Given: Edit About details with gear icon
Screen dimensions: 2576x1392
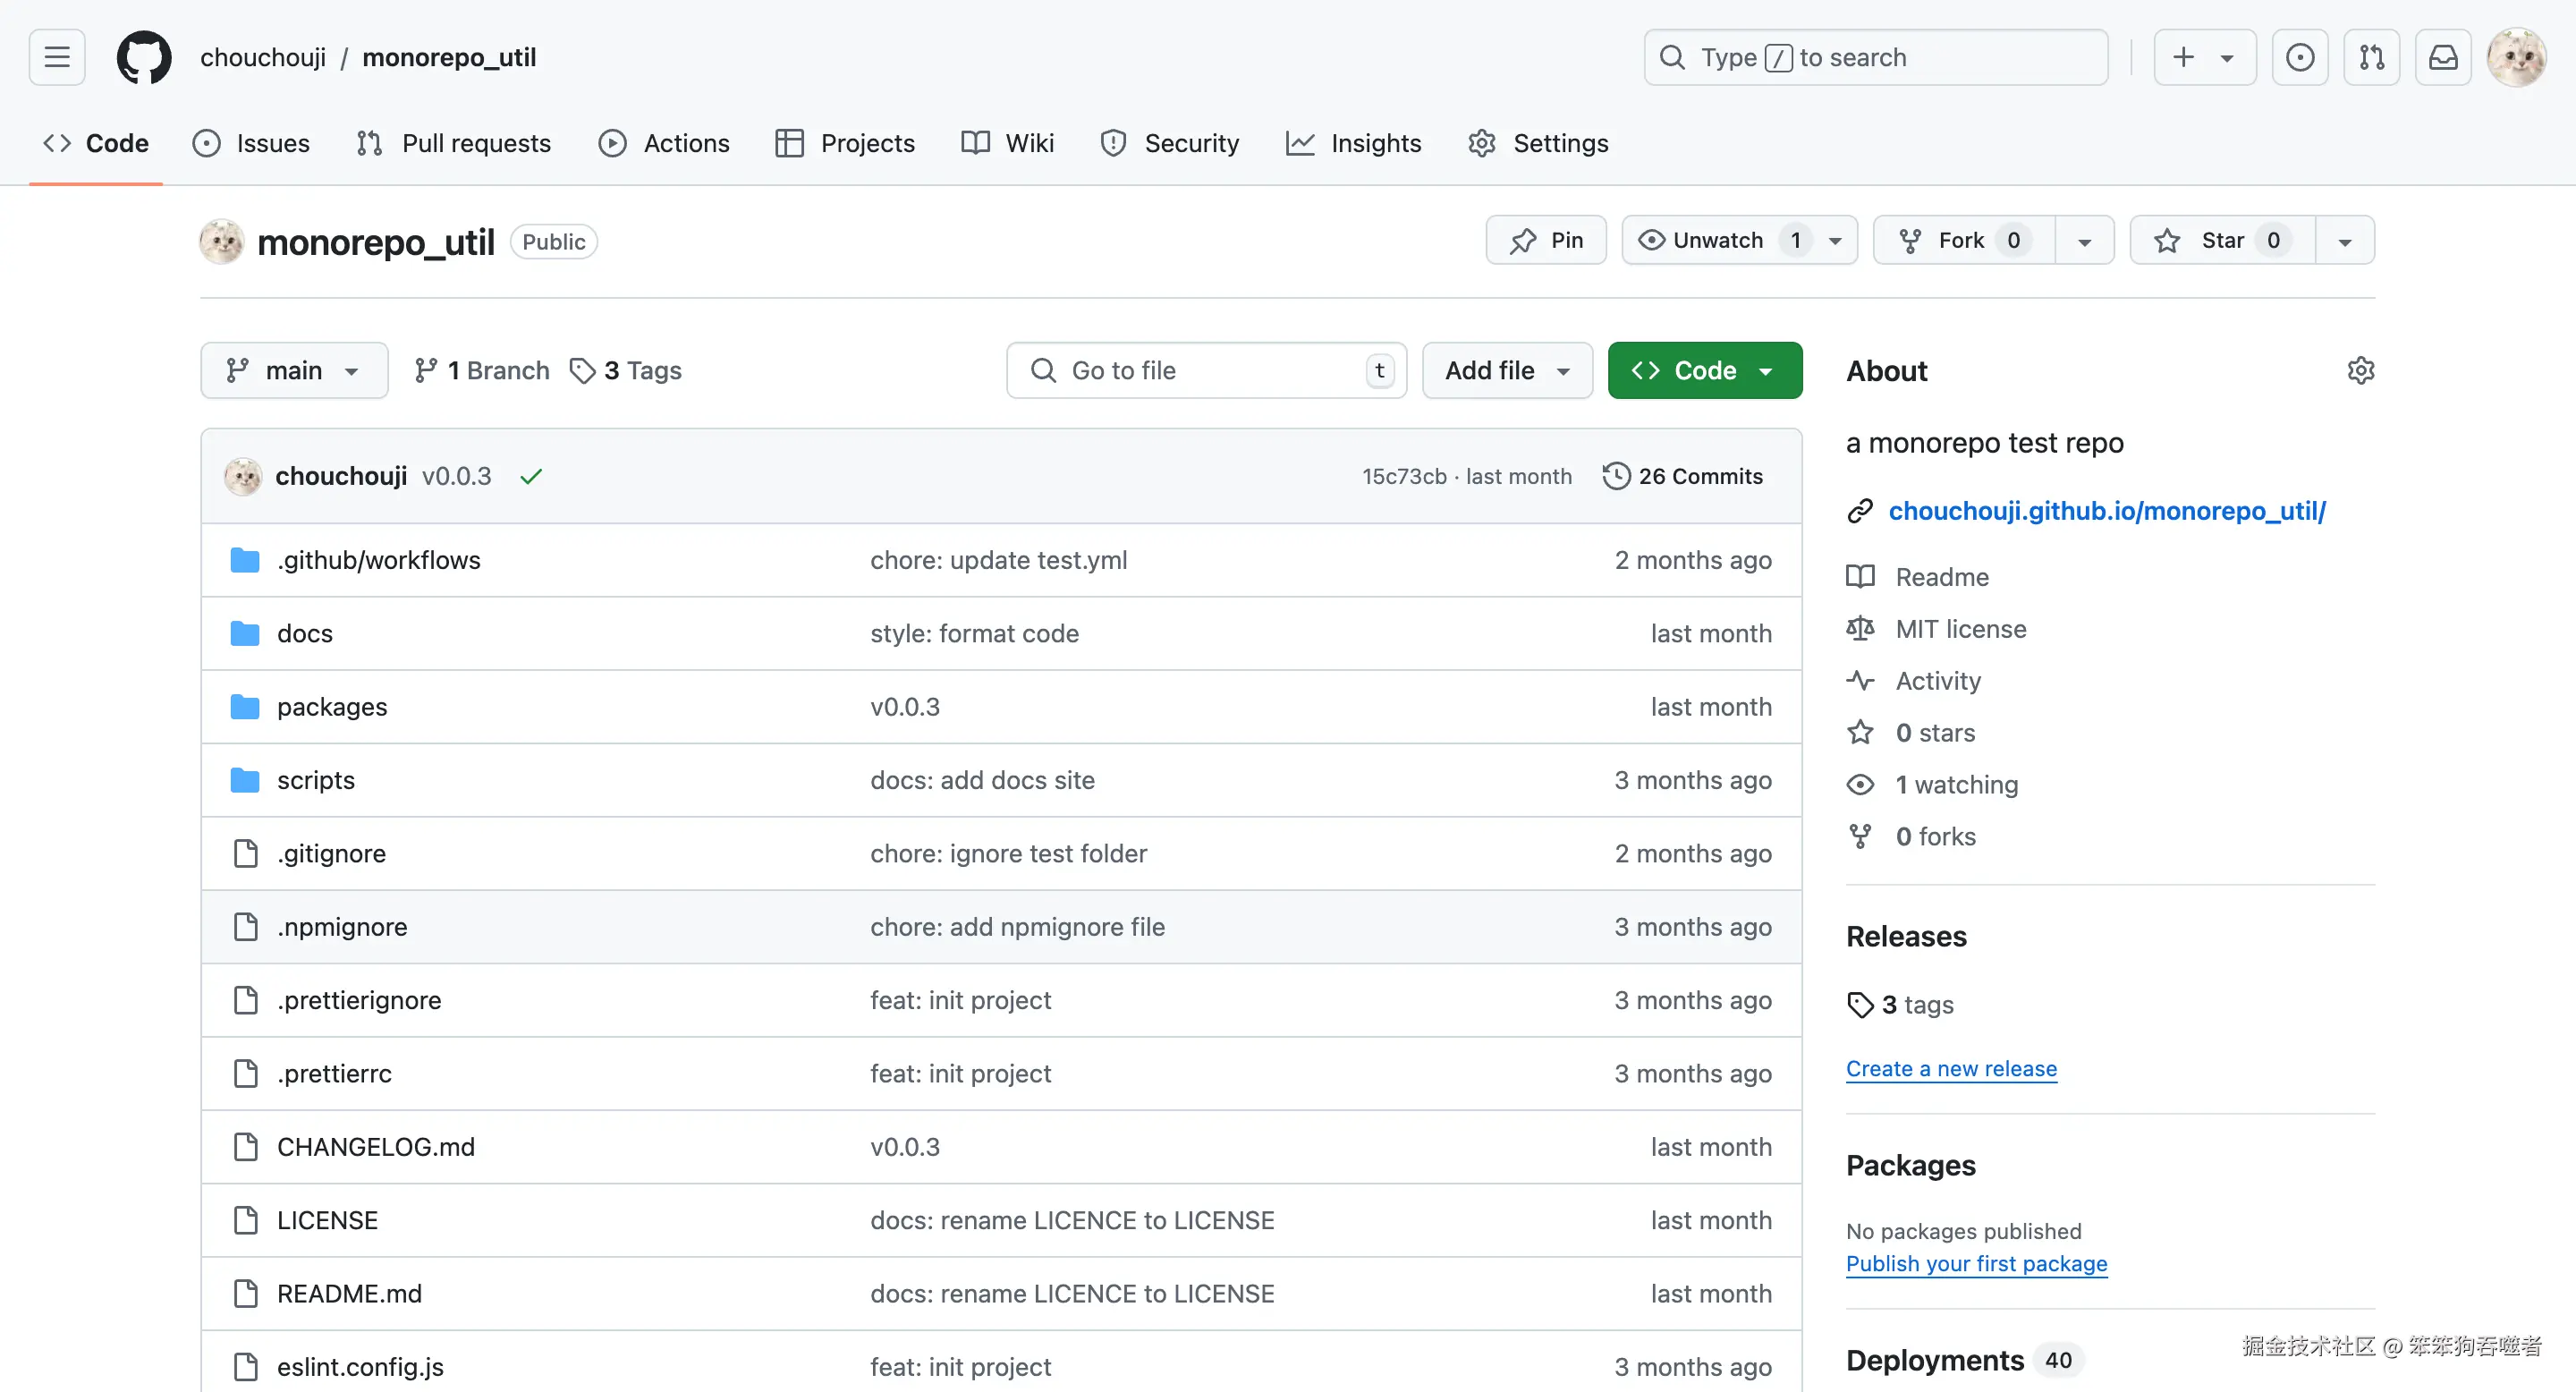Looking at the screenshot, I should click(2360, 371).
